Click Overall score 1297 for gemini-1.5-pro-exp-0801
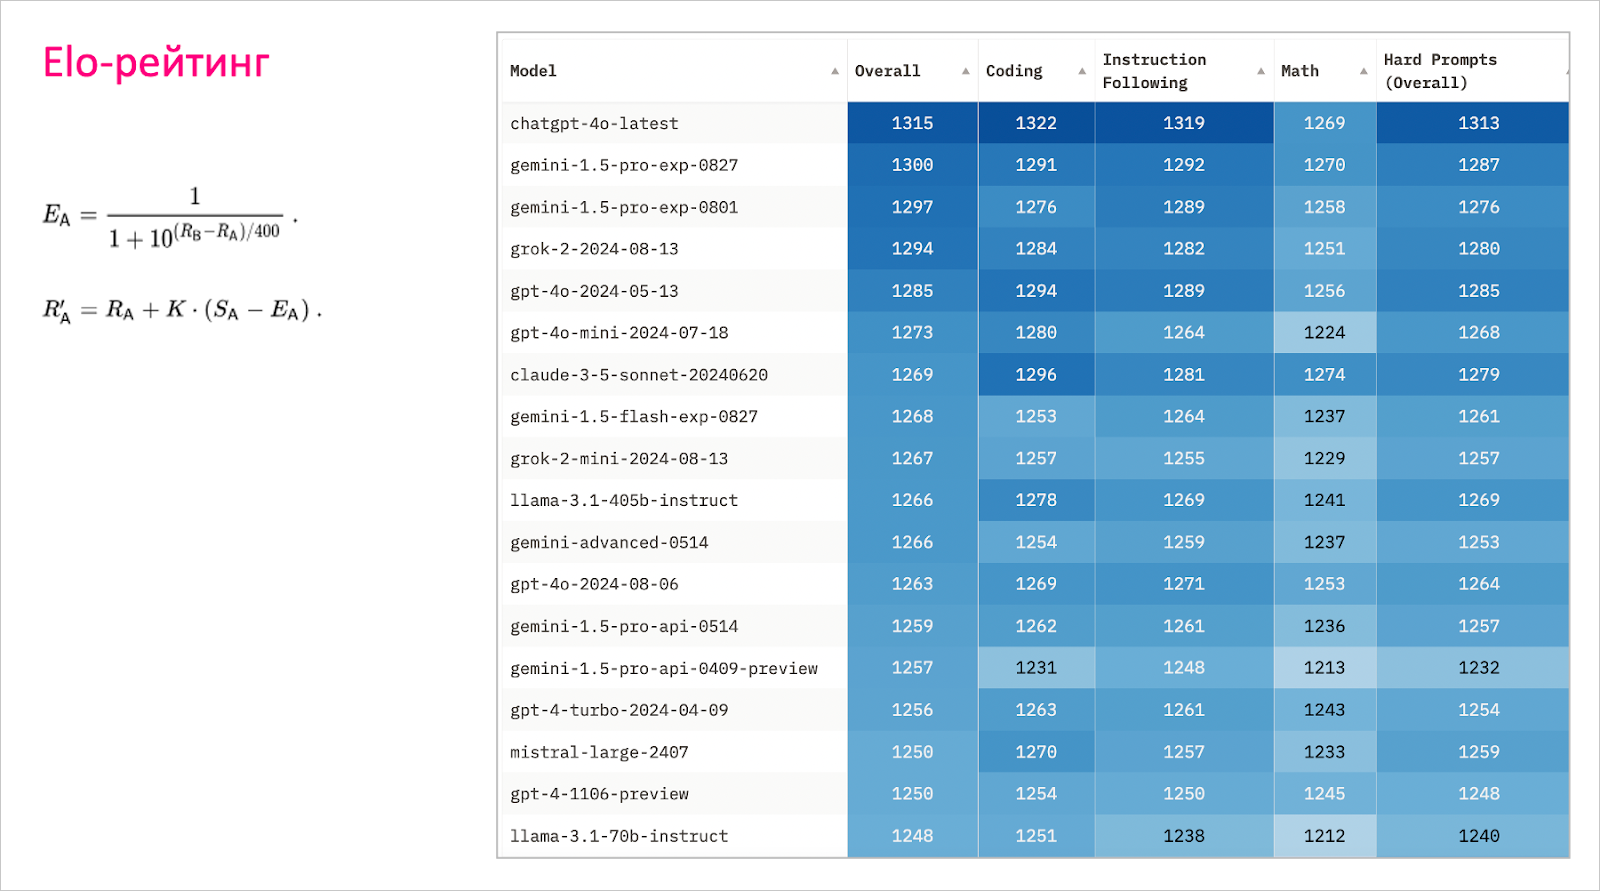The height and width of the screenshot is (891, 1600). click(912, 207)
